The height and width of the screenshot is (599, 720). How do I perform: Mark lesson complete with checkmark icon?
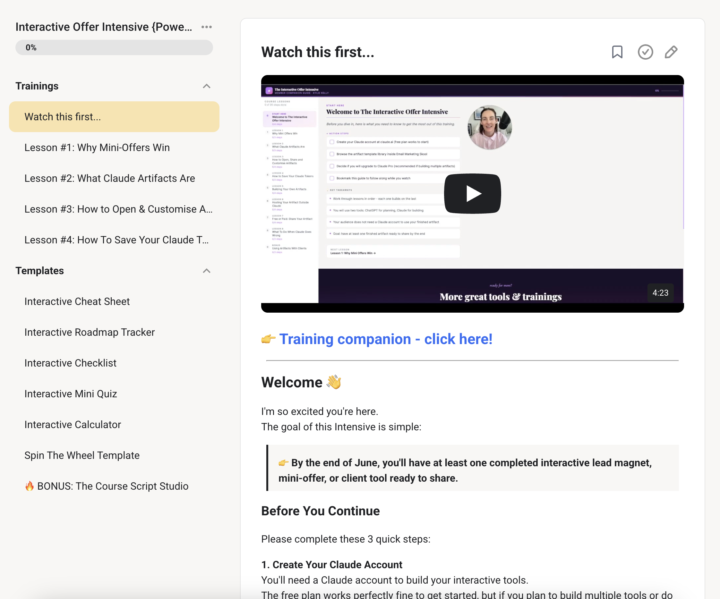click(x=645, y=52)
